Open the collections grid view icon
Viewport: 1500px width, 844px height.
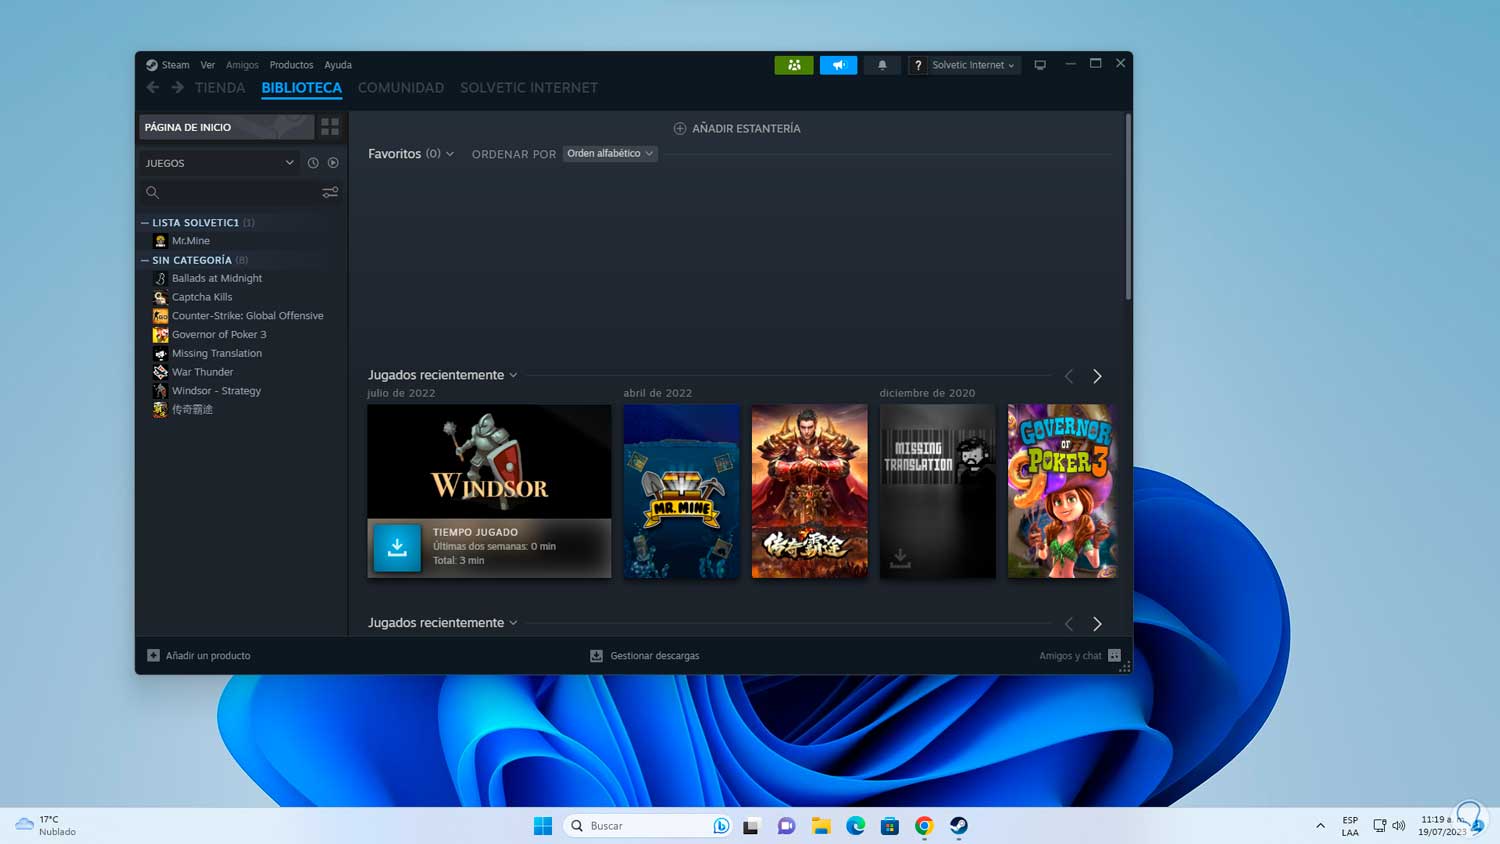[x=330, y=127]
